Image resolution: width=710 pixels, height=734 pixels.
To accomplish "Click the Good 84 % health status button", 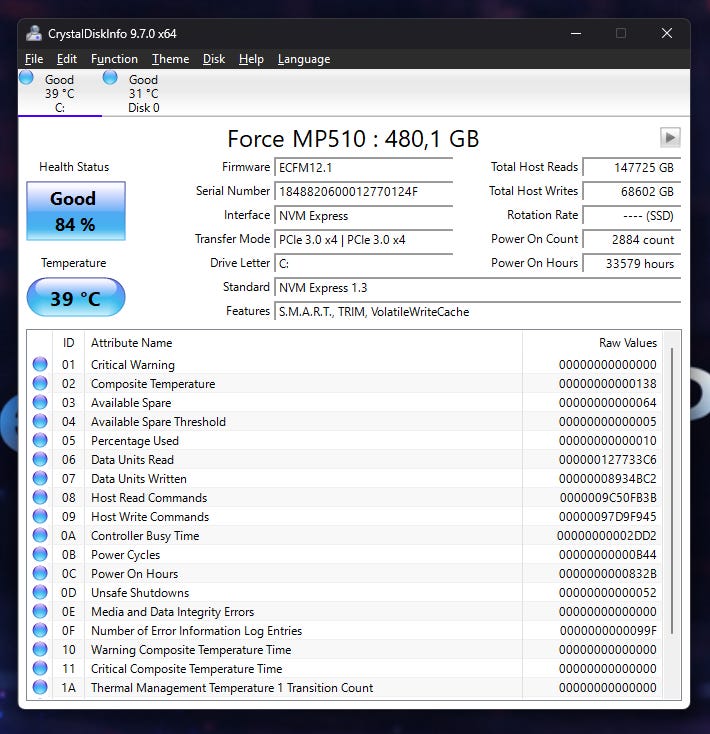I will coord(76,211).
